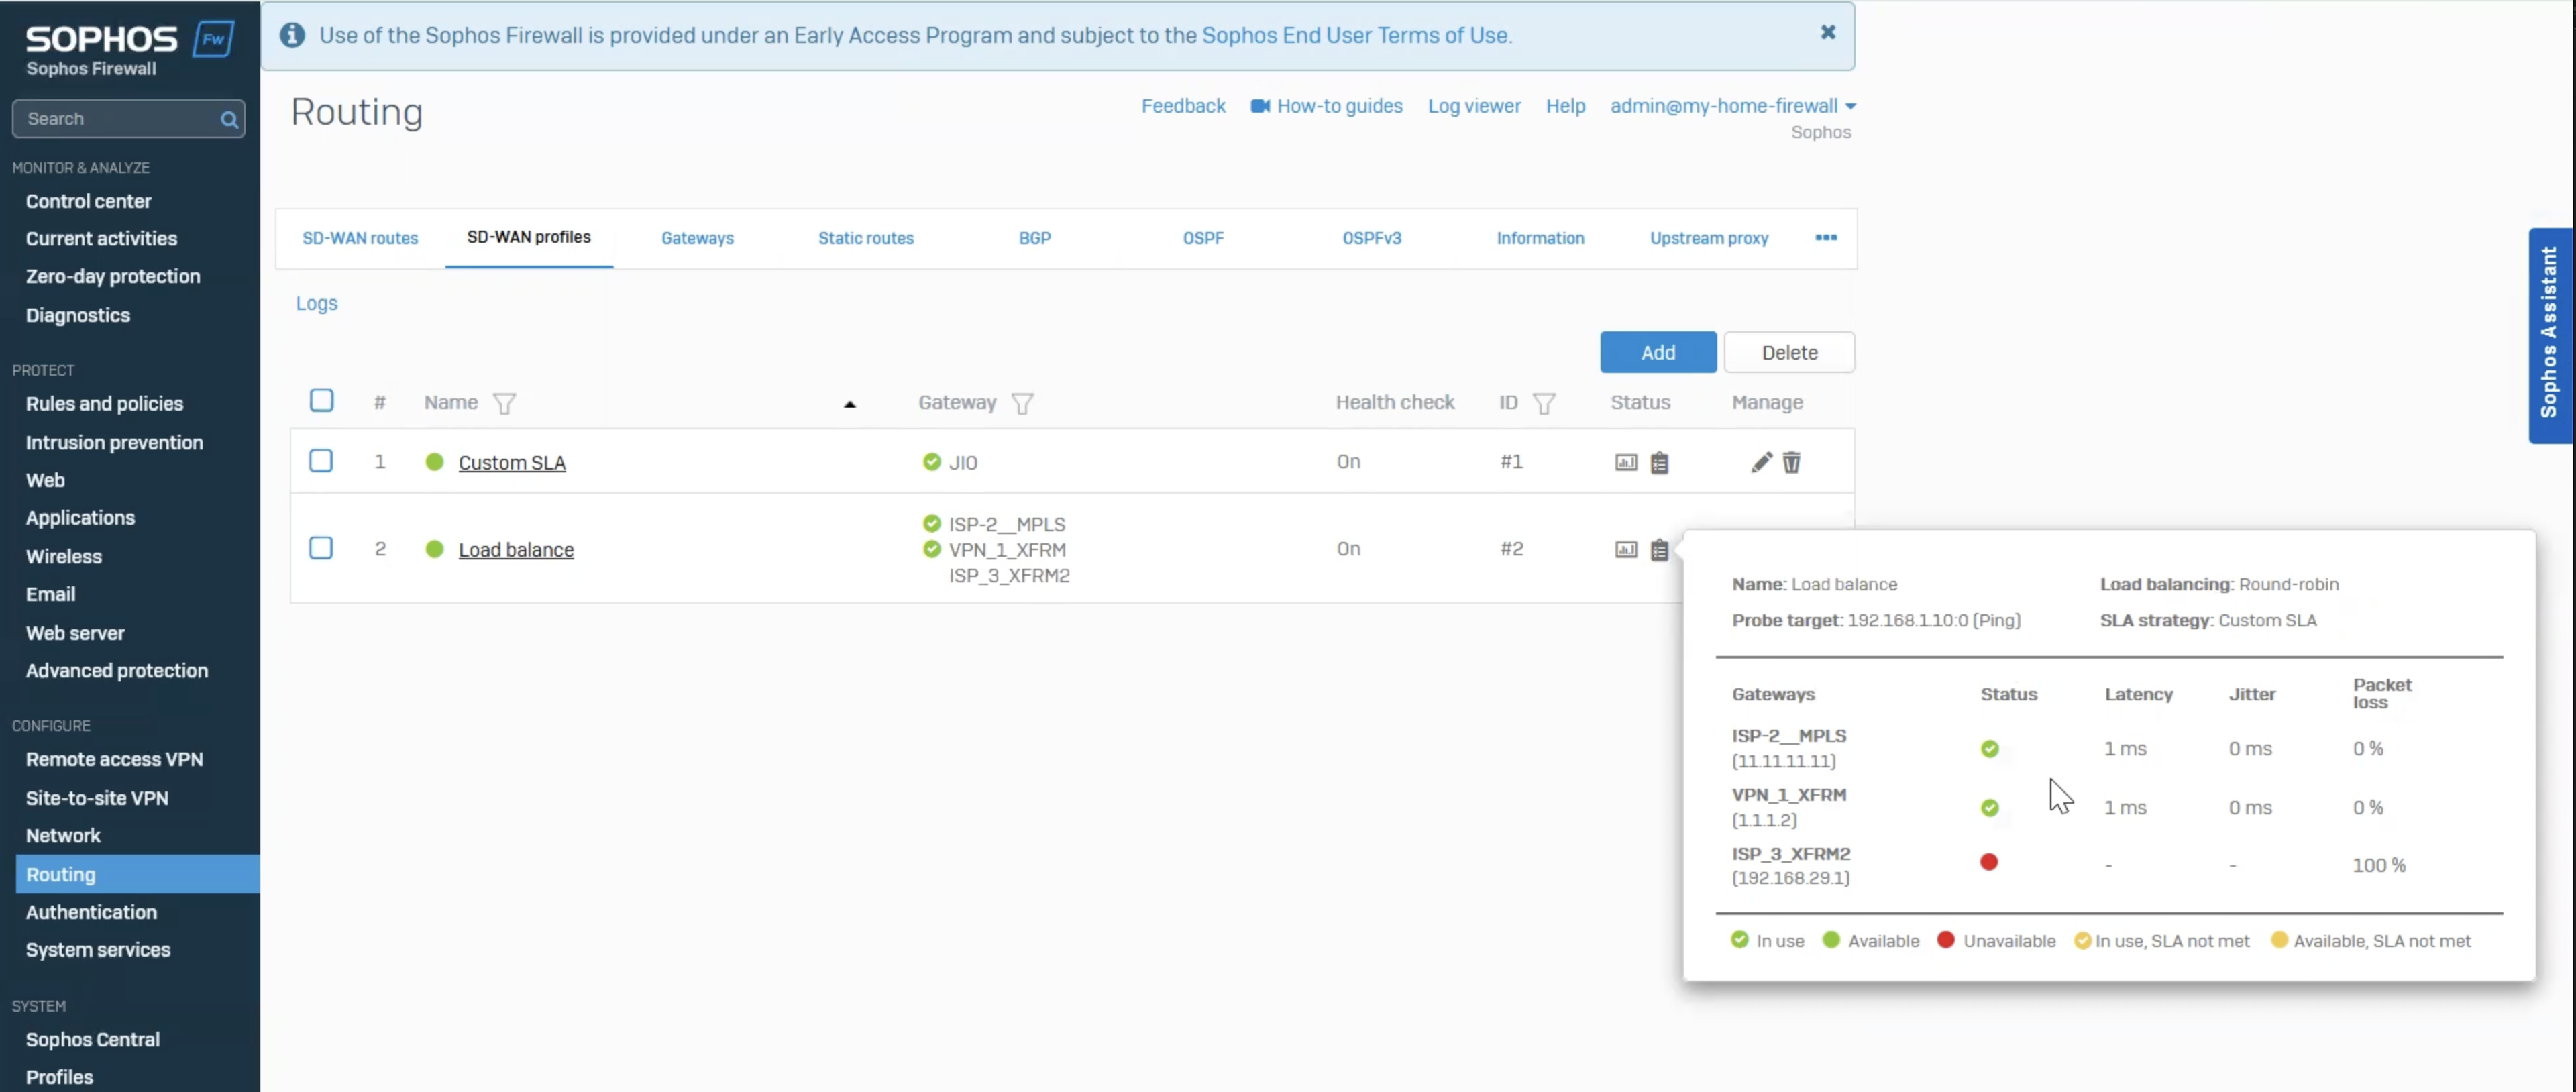Click the search magnifier icon in sidebar
The image size is (2576, 1092).
coord(229,120)
